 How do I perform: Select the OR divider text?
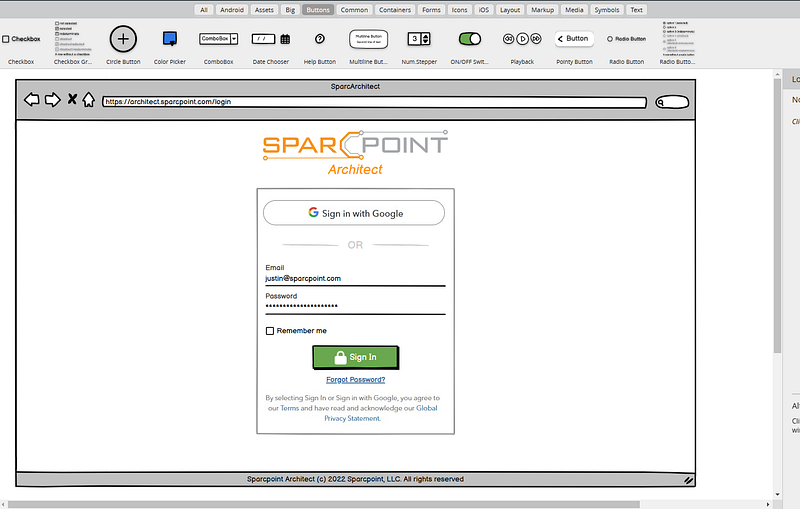355,245
